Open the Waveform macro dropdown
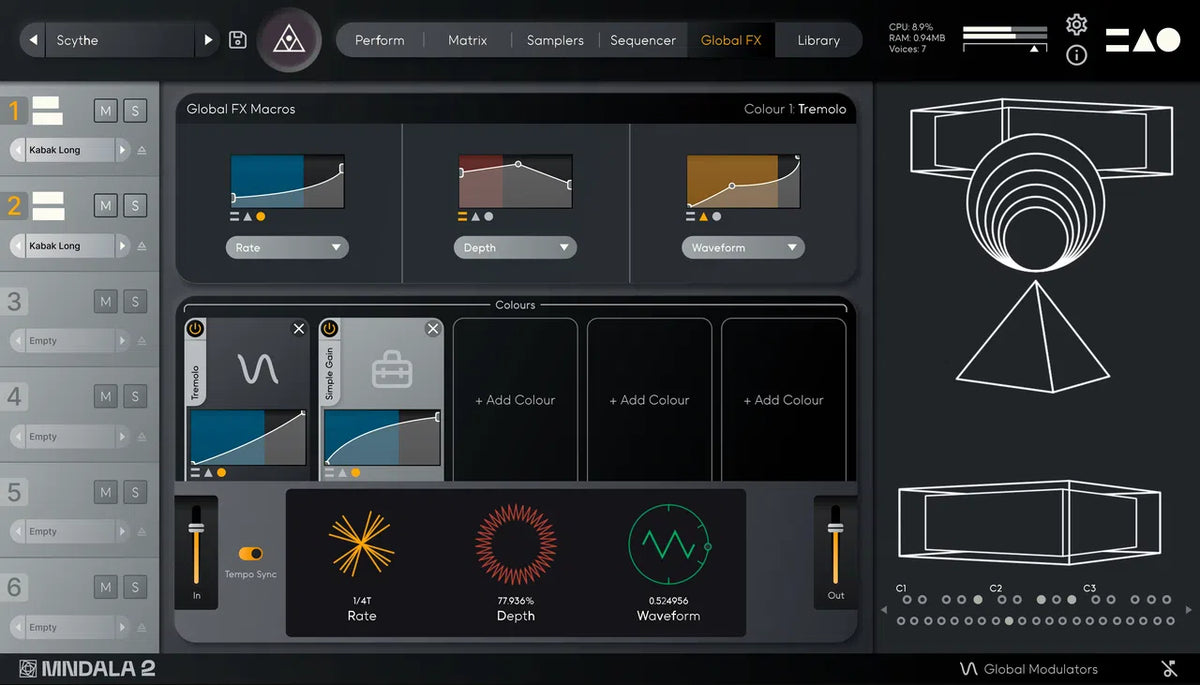Screen dimensions: 1200x685 tap(742, 248)
